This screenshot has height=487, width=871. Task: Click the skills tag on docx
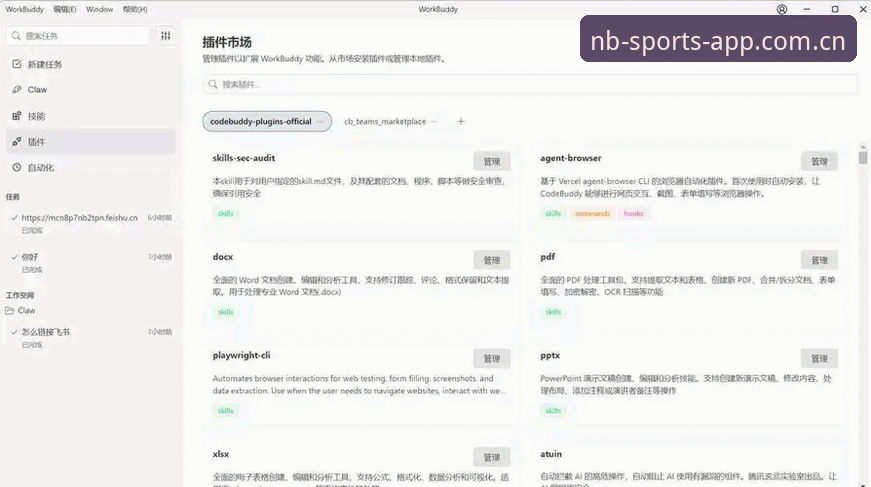click(226, 312)
